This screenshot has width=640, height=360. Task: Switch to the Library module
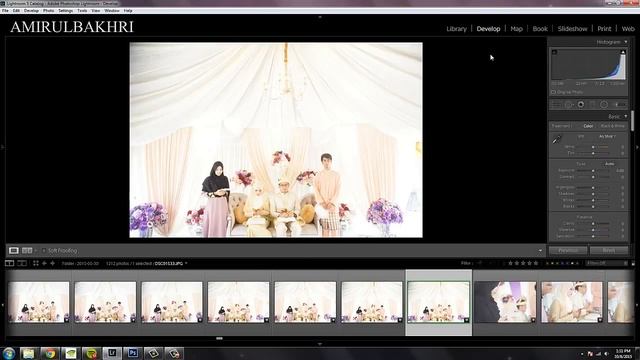456,29
